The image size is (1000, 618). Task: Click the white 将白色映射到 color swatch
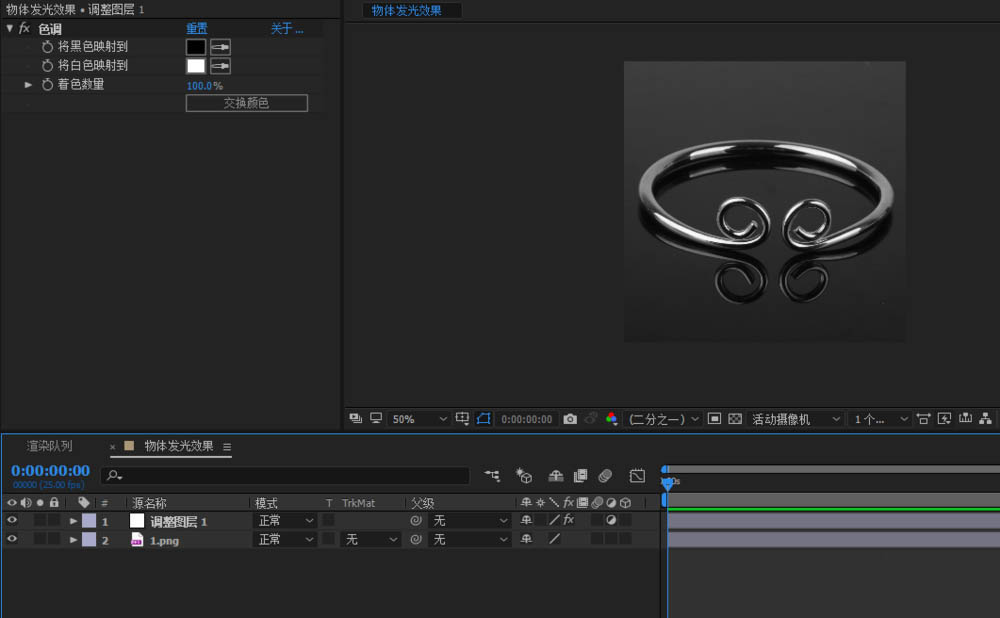click(196, 66)
